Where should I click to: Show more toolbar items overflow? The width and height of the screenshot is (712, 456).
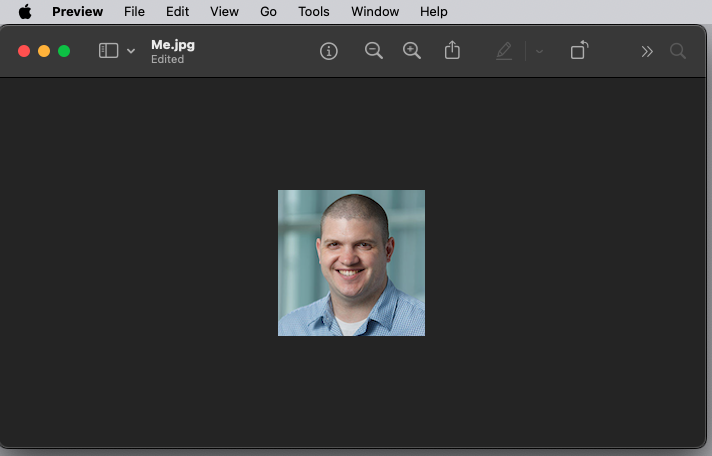647,51
